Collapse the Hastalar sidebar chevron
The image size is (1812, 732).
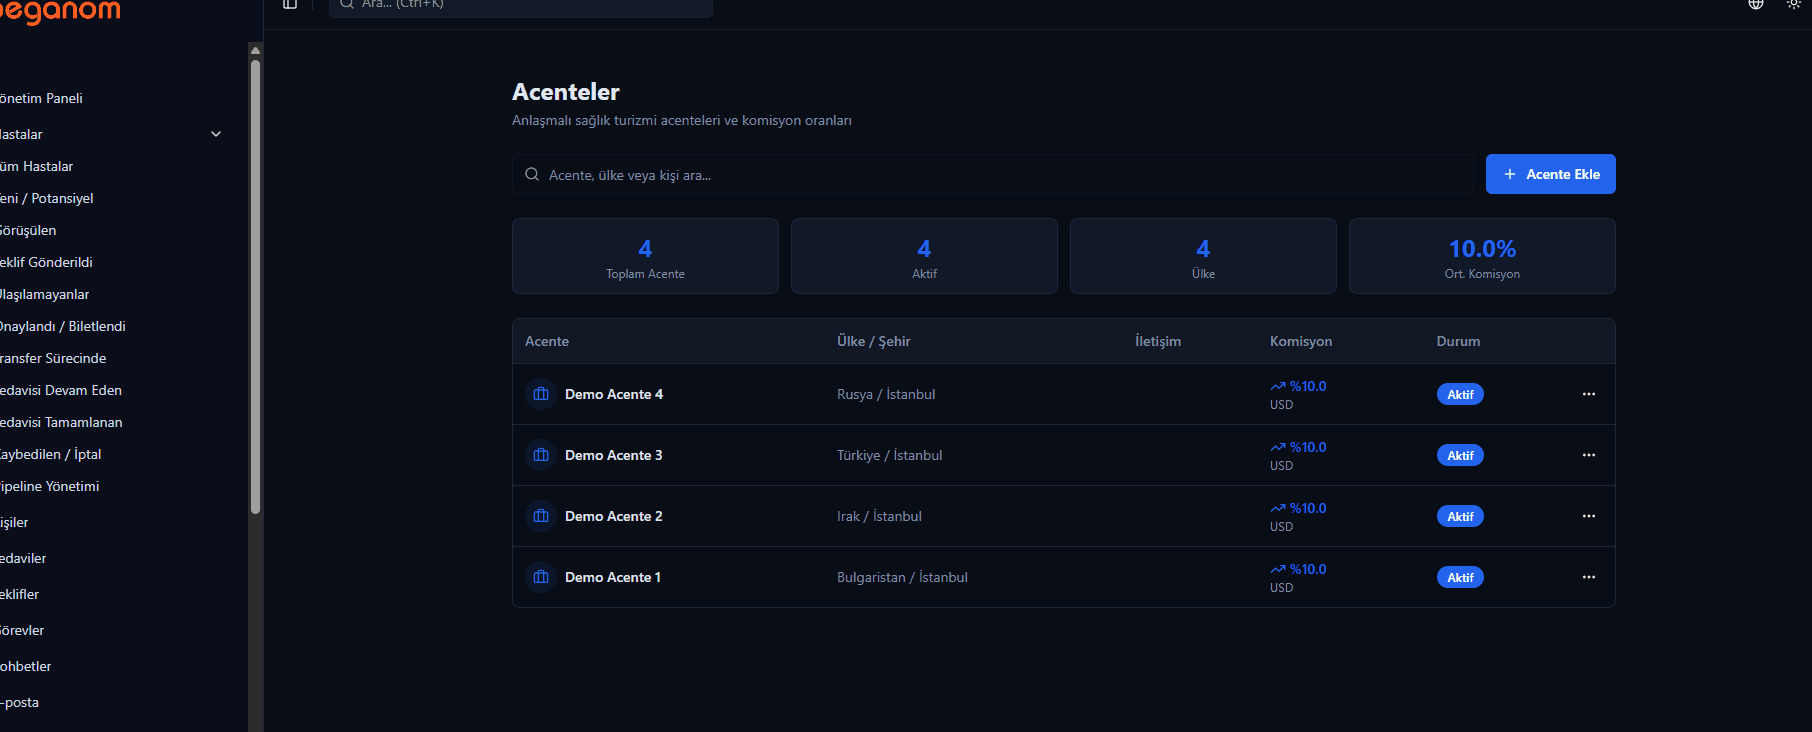[216, 134]
